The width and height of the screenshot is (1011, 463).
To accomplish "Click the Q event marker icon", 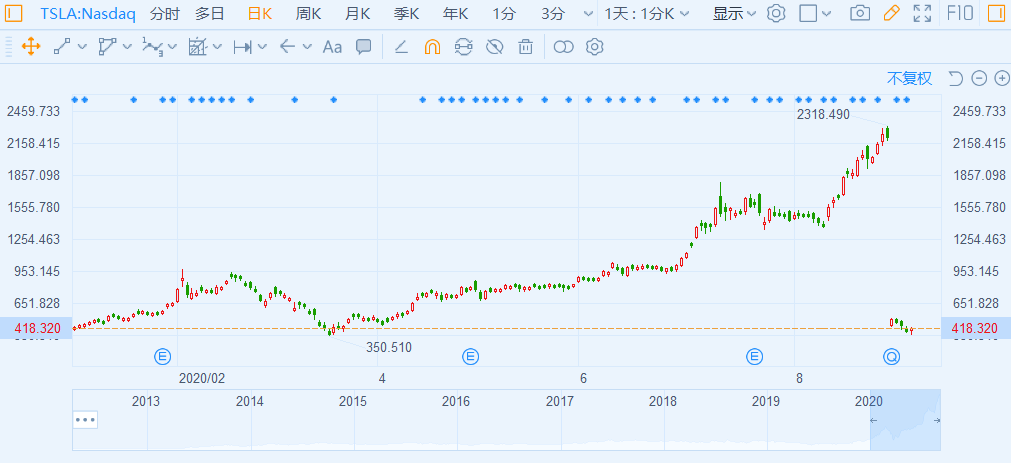I will 892,355.
